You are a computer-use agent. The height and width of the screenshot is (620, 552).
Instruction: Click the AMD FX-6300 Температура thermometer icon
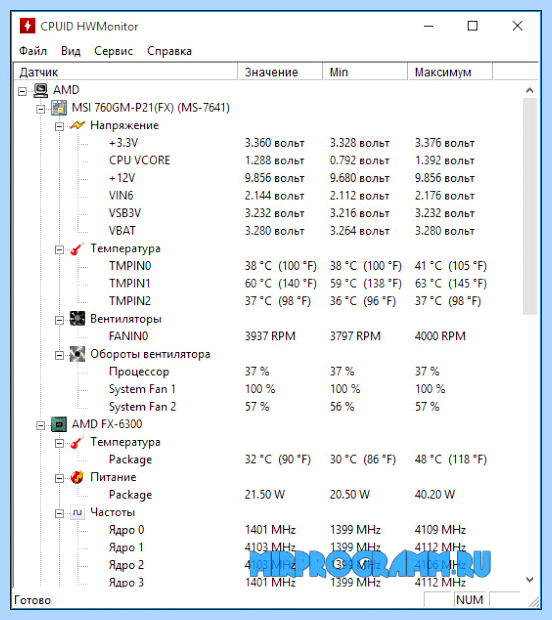click(77, 442)
